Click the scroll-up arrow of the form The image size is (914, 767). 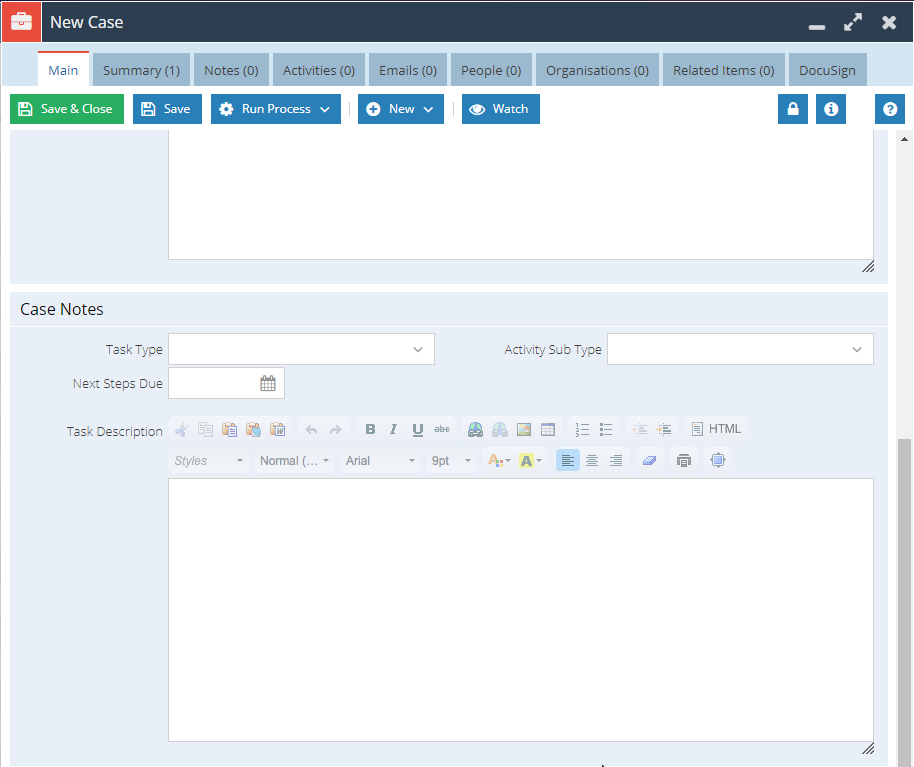904,139
